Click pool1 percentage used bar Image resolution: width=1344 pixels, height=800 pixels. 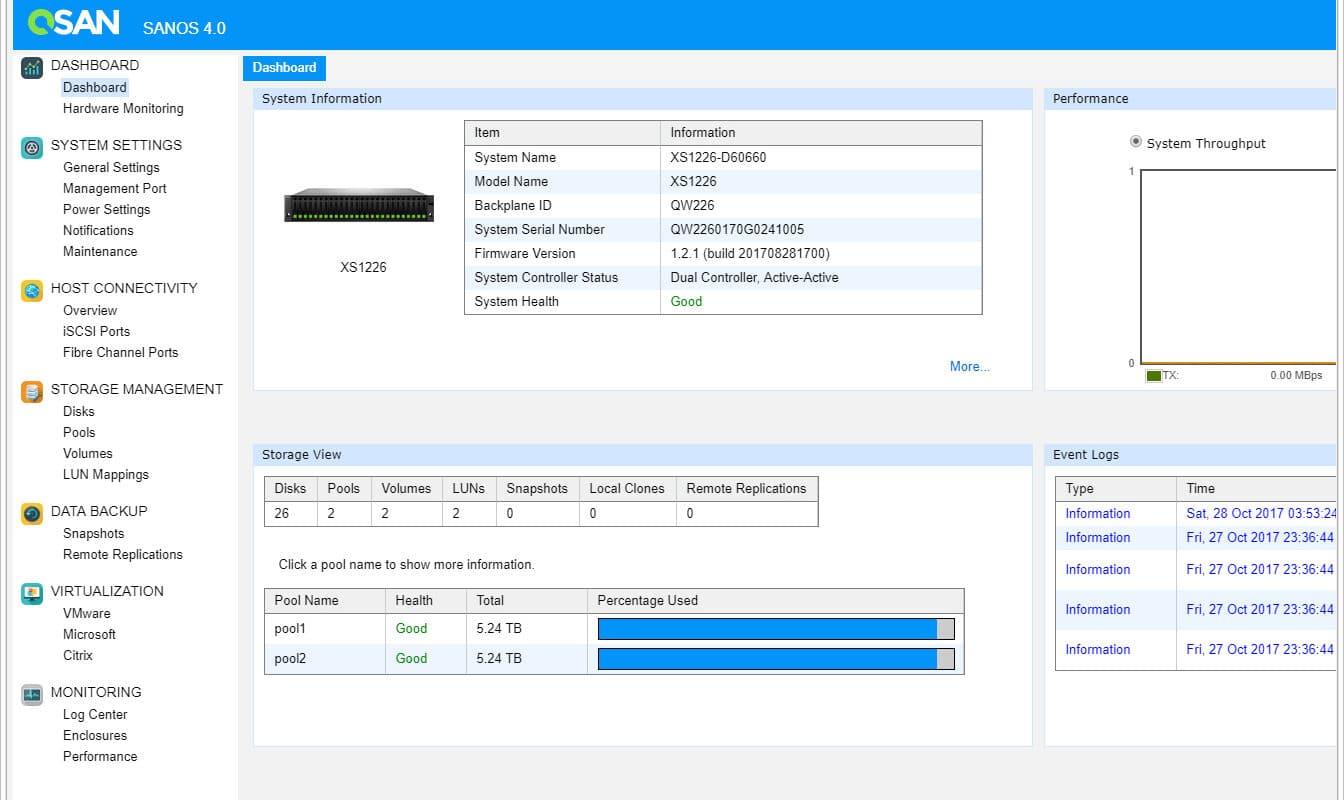click(776, 628)
